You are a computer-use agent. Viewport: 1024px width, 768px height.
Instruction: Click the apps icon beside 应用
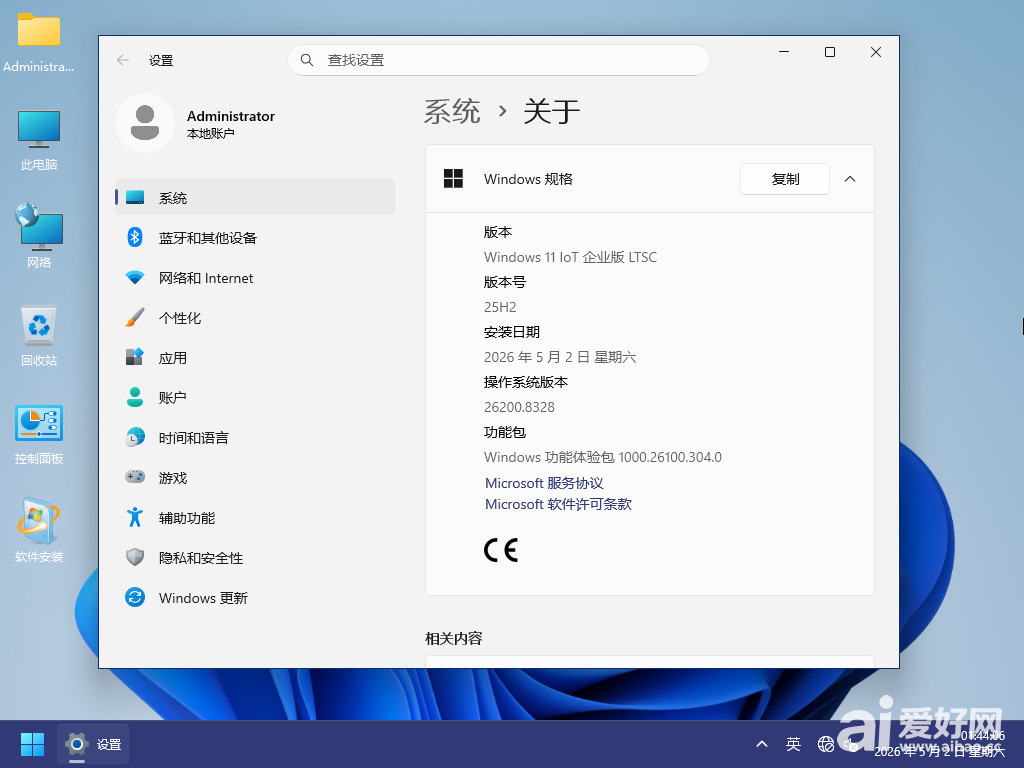[x=135, y=357]
